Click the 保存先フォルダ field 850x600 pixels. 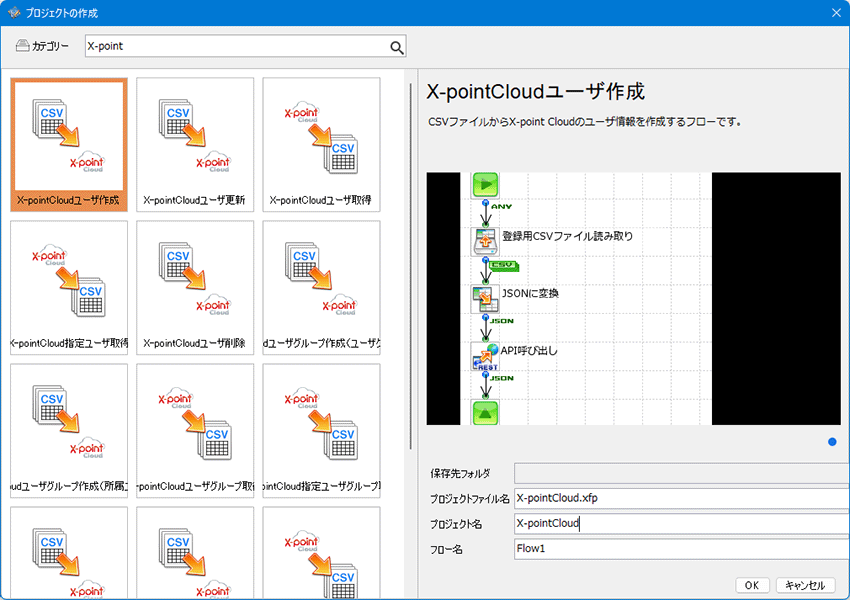pyautogui.click(x=682, y=473)
